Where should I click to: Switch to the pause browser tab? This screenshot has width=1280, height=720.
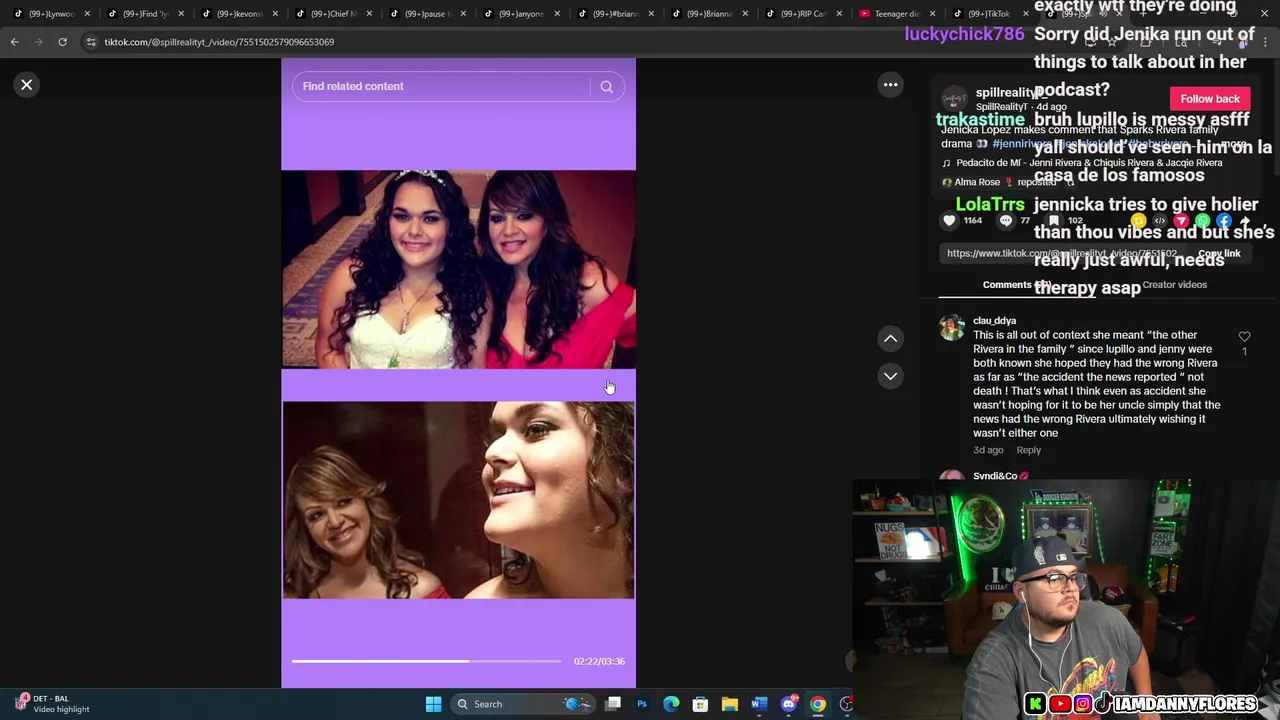click(427, 13)
